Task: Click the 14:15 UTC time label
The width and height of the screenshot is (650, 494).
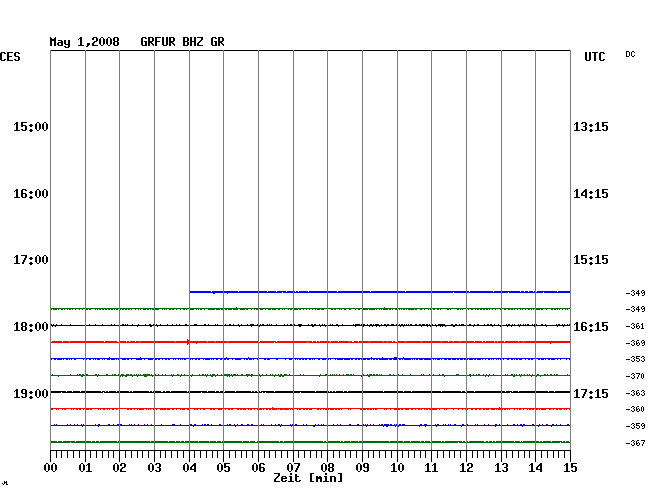Action: click(591, 194)
